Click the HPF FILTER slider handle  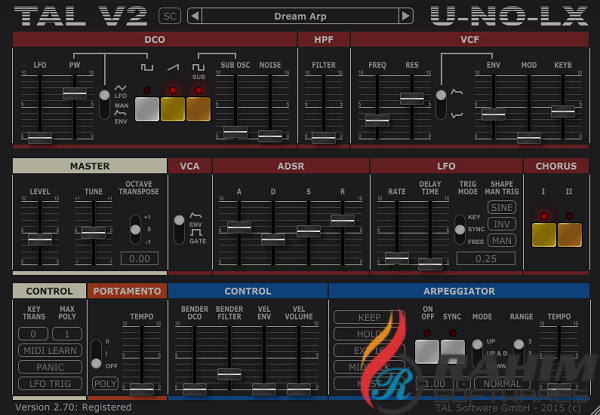324,137
